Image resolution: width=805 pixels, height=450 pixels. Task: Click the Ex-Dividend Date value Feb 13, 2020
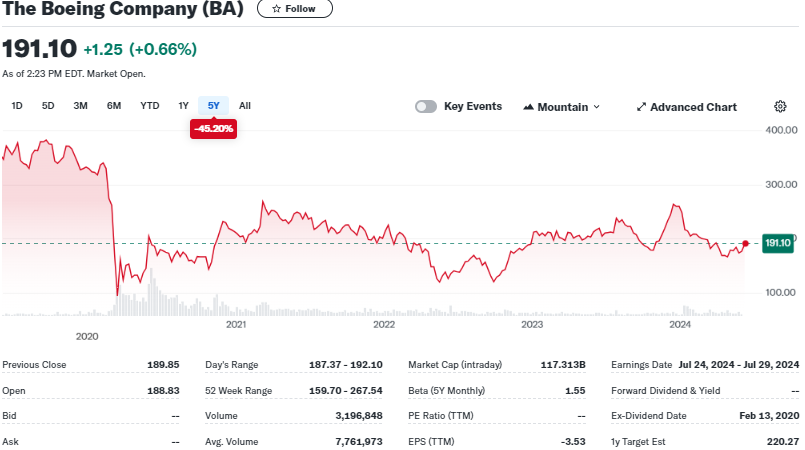769,416
